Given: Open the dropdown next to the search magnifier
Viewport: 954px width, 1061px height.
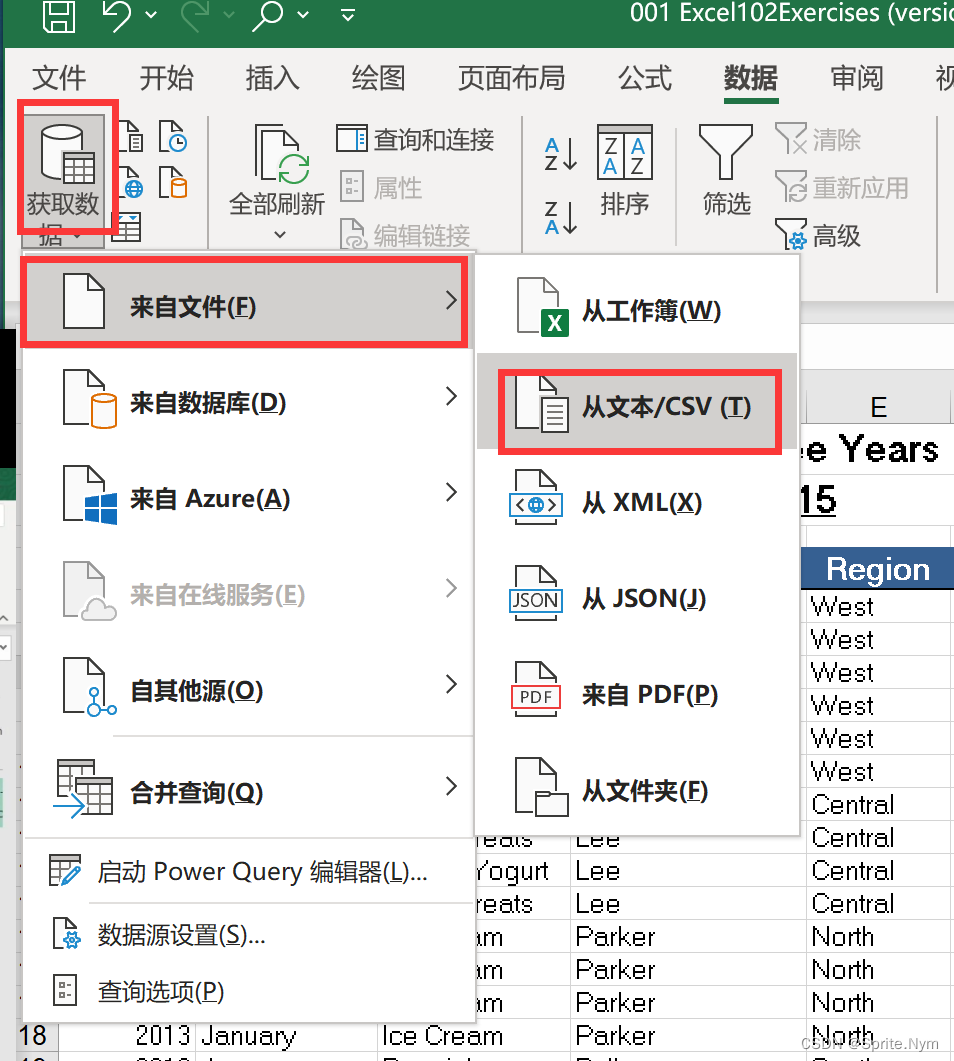Looking at the screenshot, I should click(303, 15).
